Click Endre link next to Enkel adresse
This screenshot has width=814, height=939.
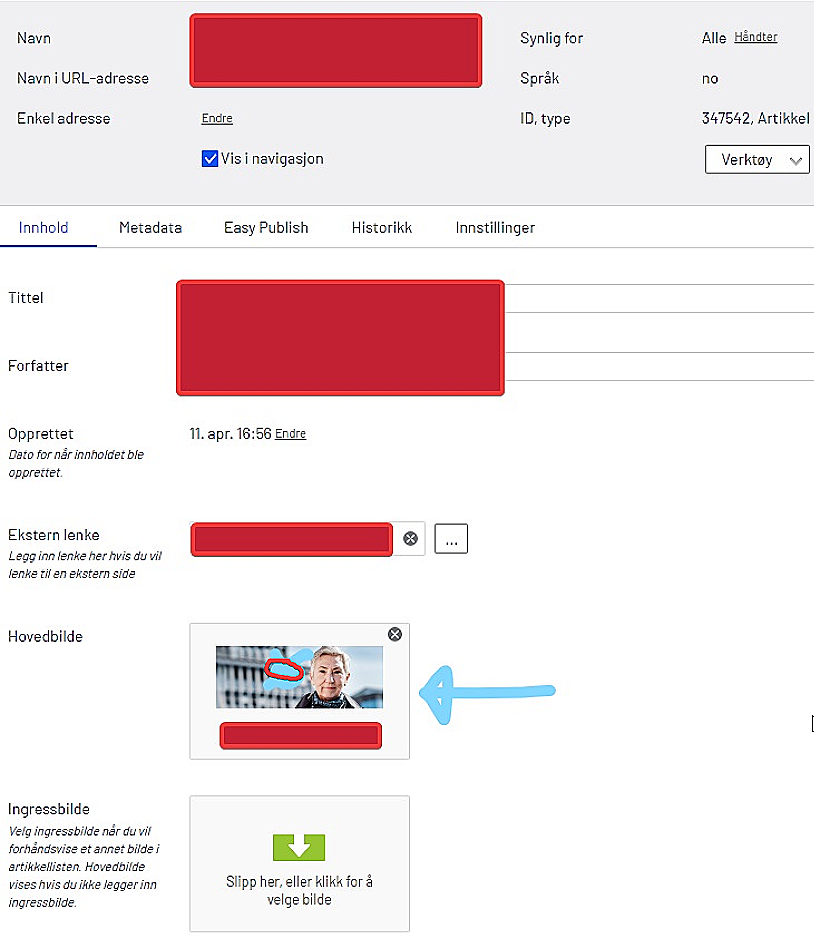(217, 118)
